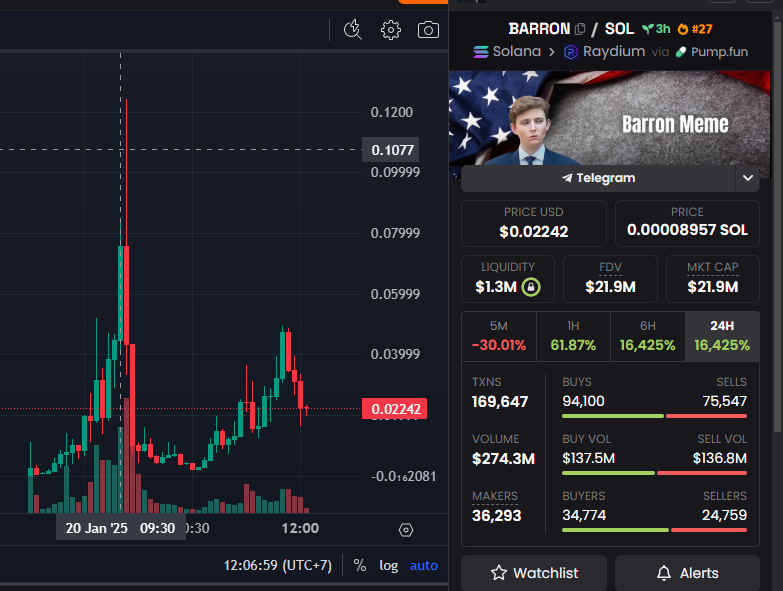Image resolution: width=783 pixels, height=591 pixels.
Task: Open timezone selector 12:06:59 (UTC+7)
Action: click(x=278, y=565)
